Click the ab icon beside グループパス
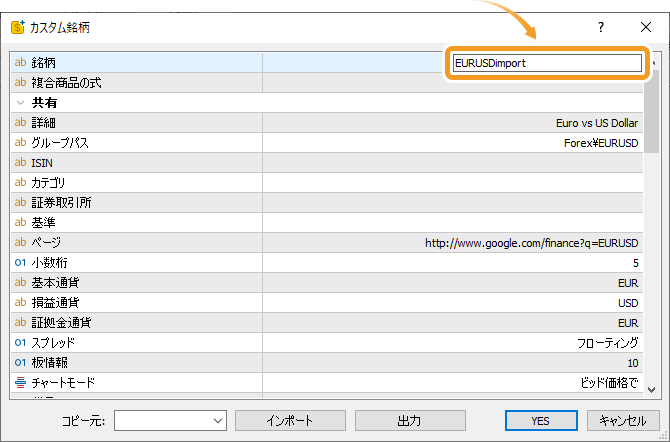The height and width of the screenshot is (442, 670). (21, 142)
